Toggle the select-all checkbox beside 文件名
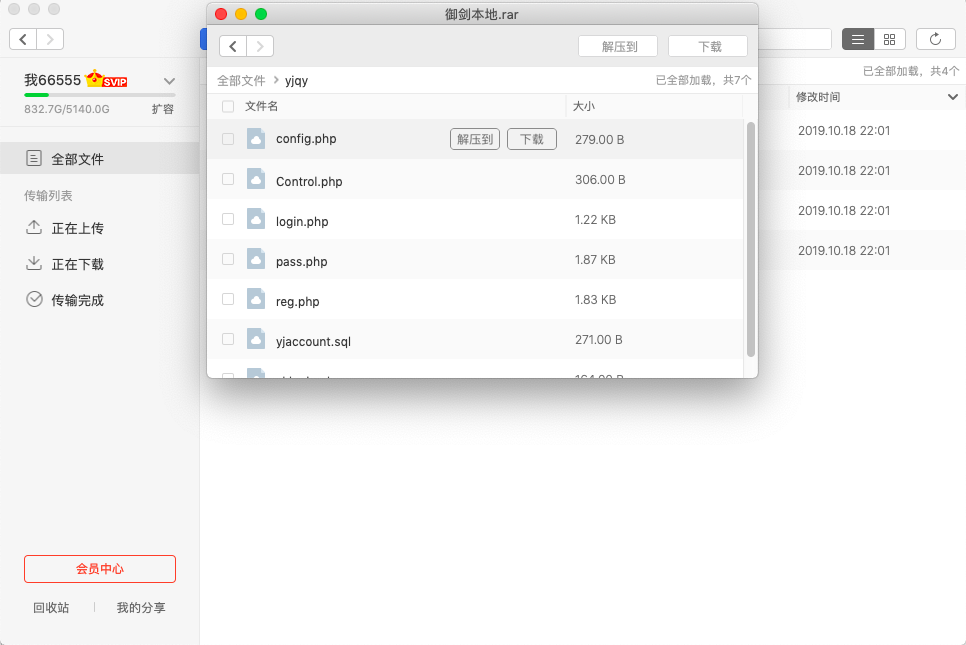The width and height of the screenshot is (966, 645). [228, 106]
